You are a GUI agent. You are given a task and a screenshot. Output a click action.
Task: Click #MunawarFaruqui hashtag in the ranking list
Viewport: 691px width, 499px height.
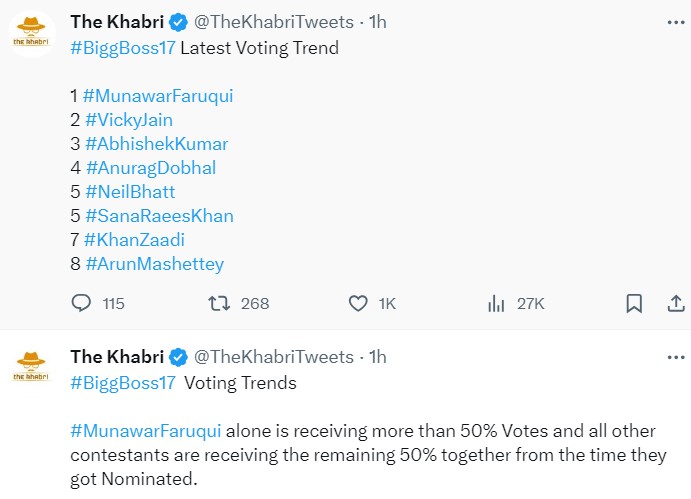158,96
